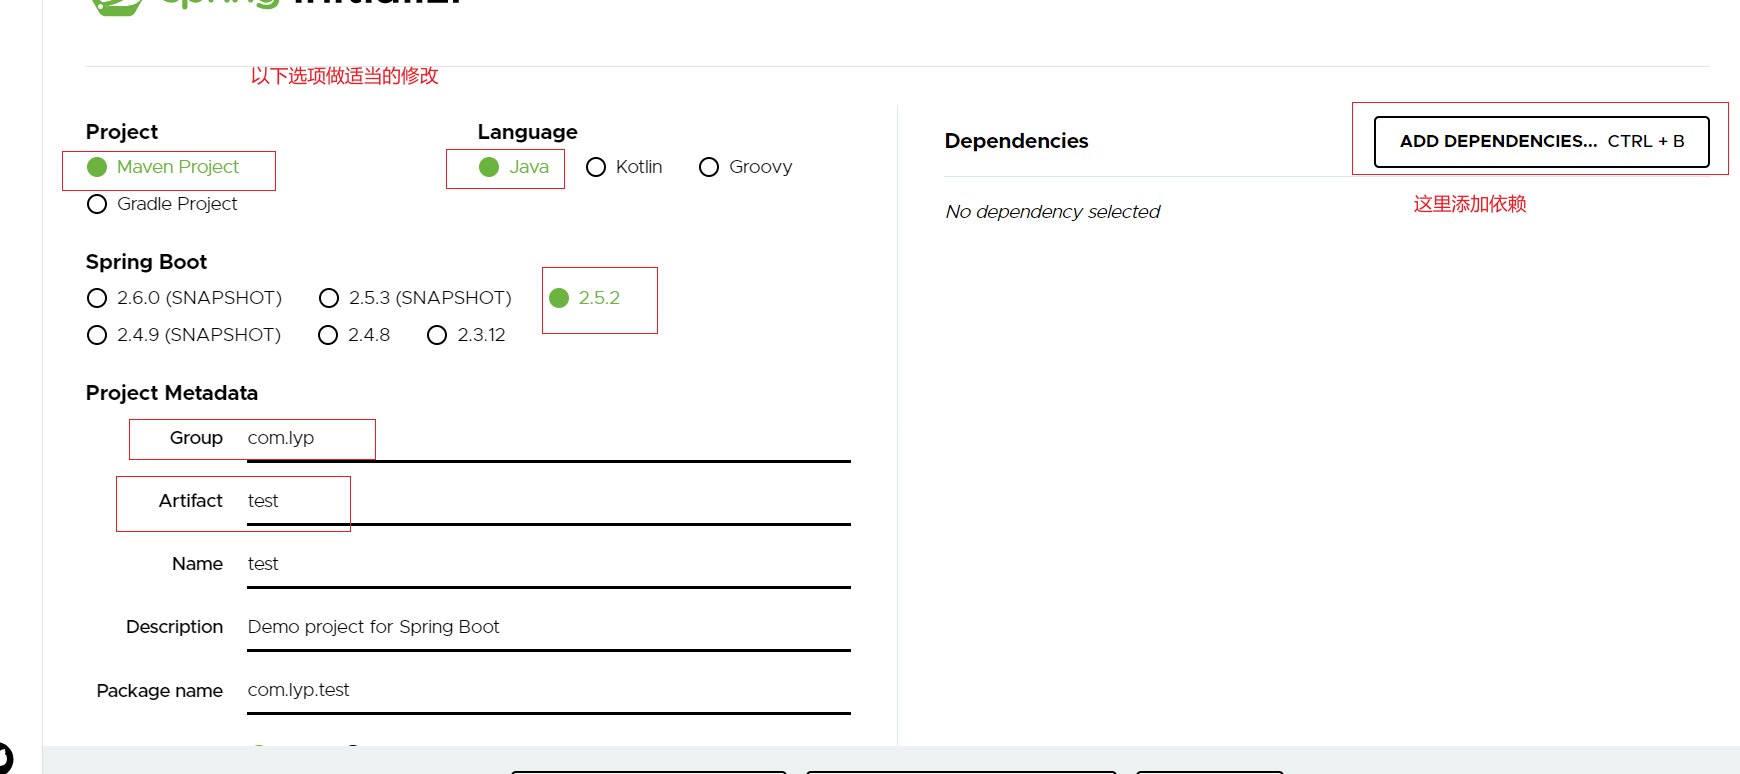Image resolution: width=1740 pixels, height=774 pixels.
Task: Choose Spring Boot version 2.3.12
Action: (437, 335)
